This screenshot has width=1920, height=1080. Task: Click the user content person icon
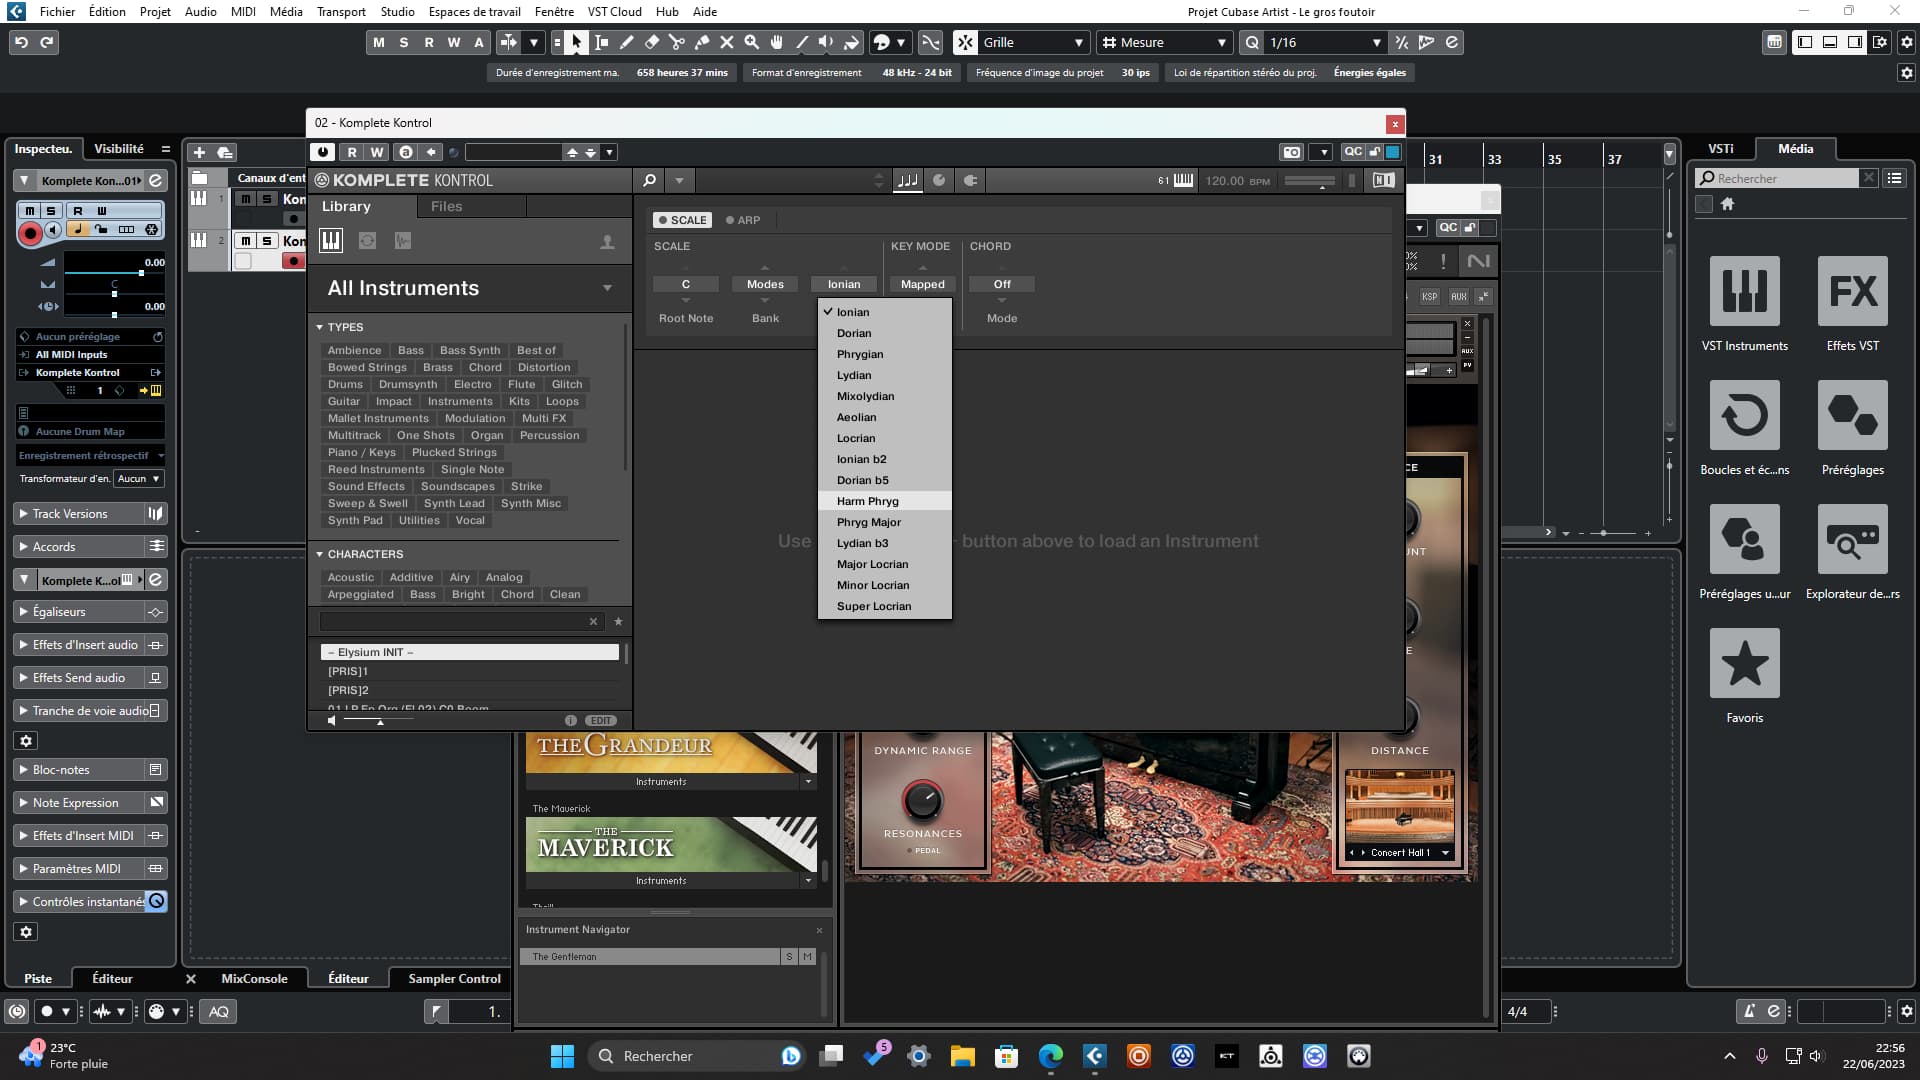(607, 242)
